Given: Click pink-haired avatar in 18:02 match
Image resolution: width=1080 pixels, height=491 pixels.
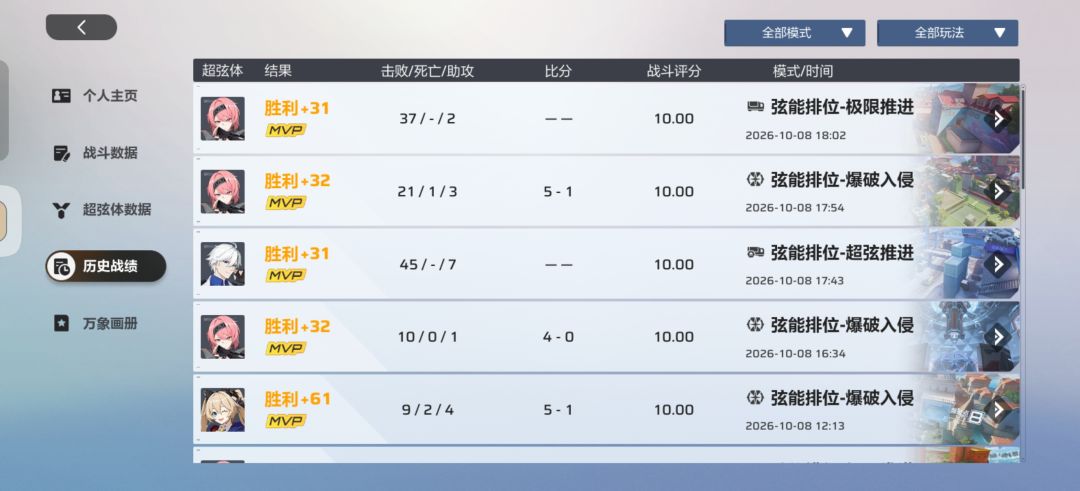Looking at the screenshot, I should pos(222,118).
